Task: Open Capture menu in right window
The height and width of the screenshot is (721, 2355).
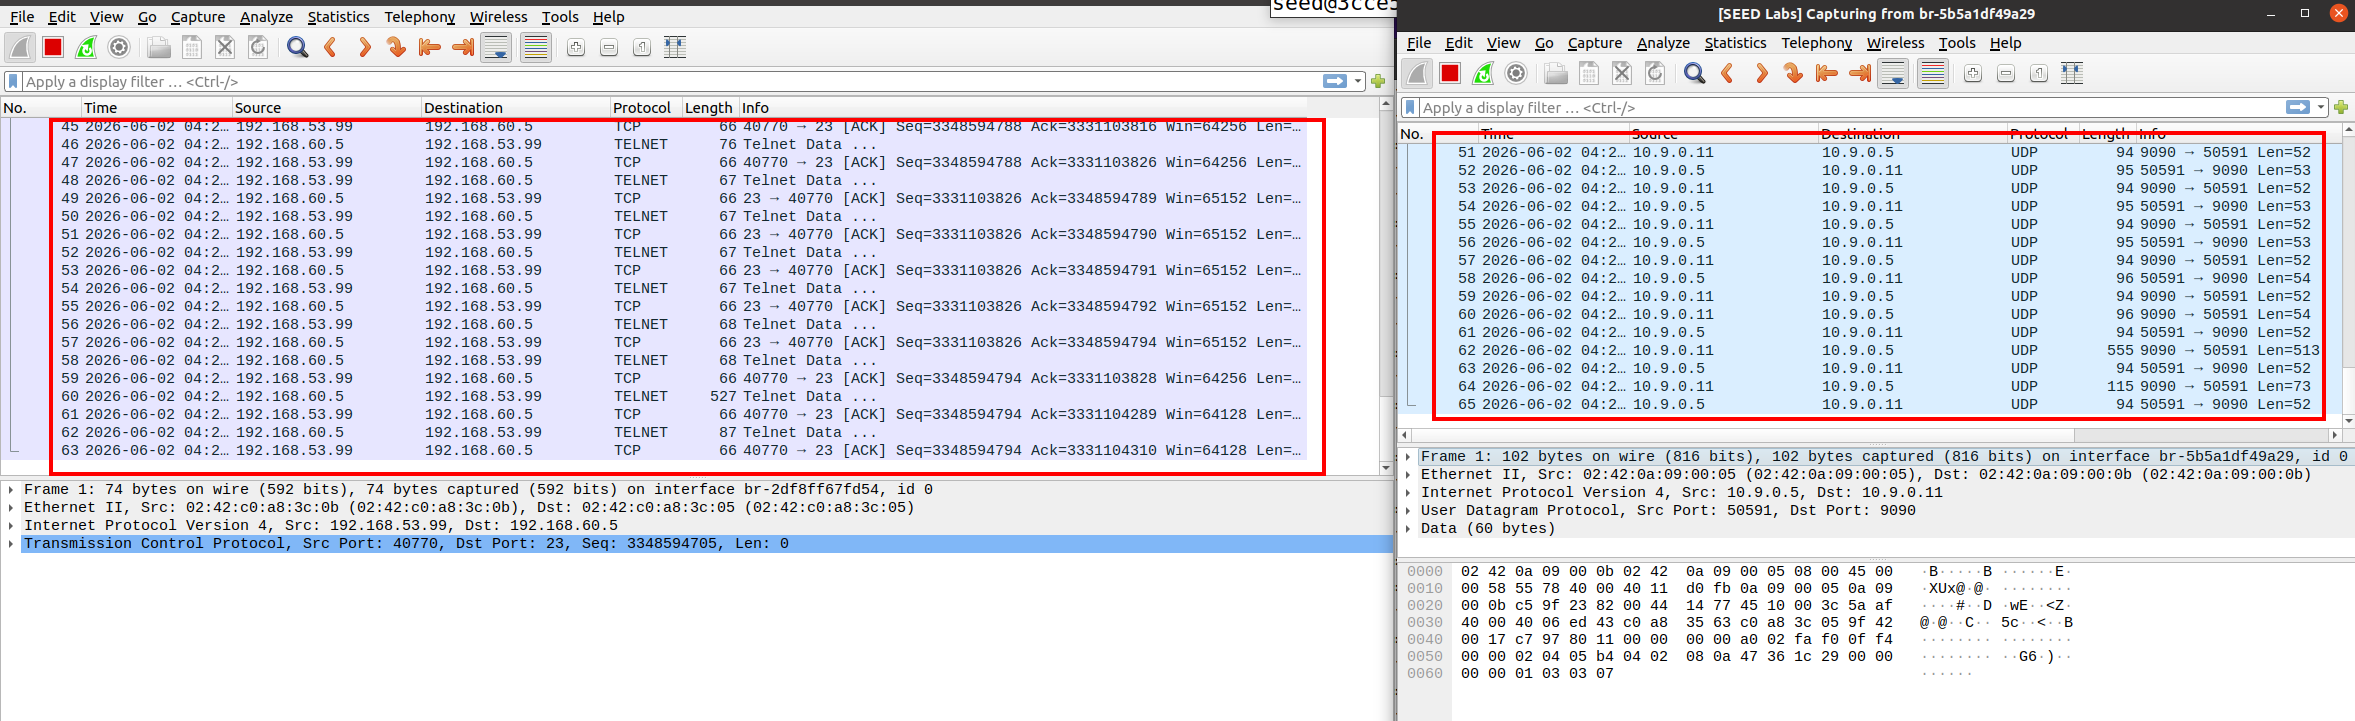Action: coord(1595,43)
